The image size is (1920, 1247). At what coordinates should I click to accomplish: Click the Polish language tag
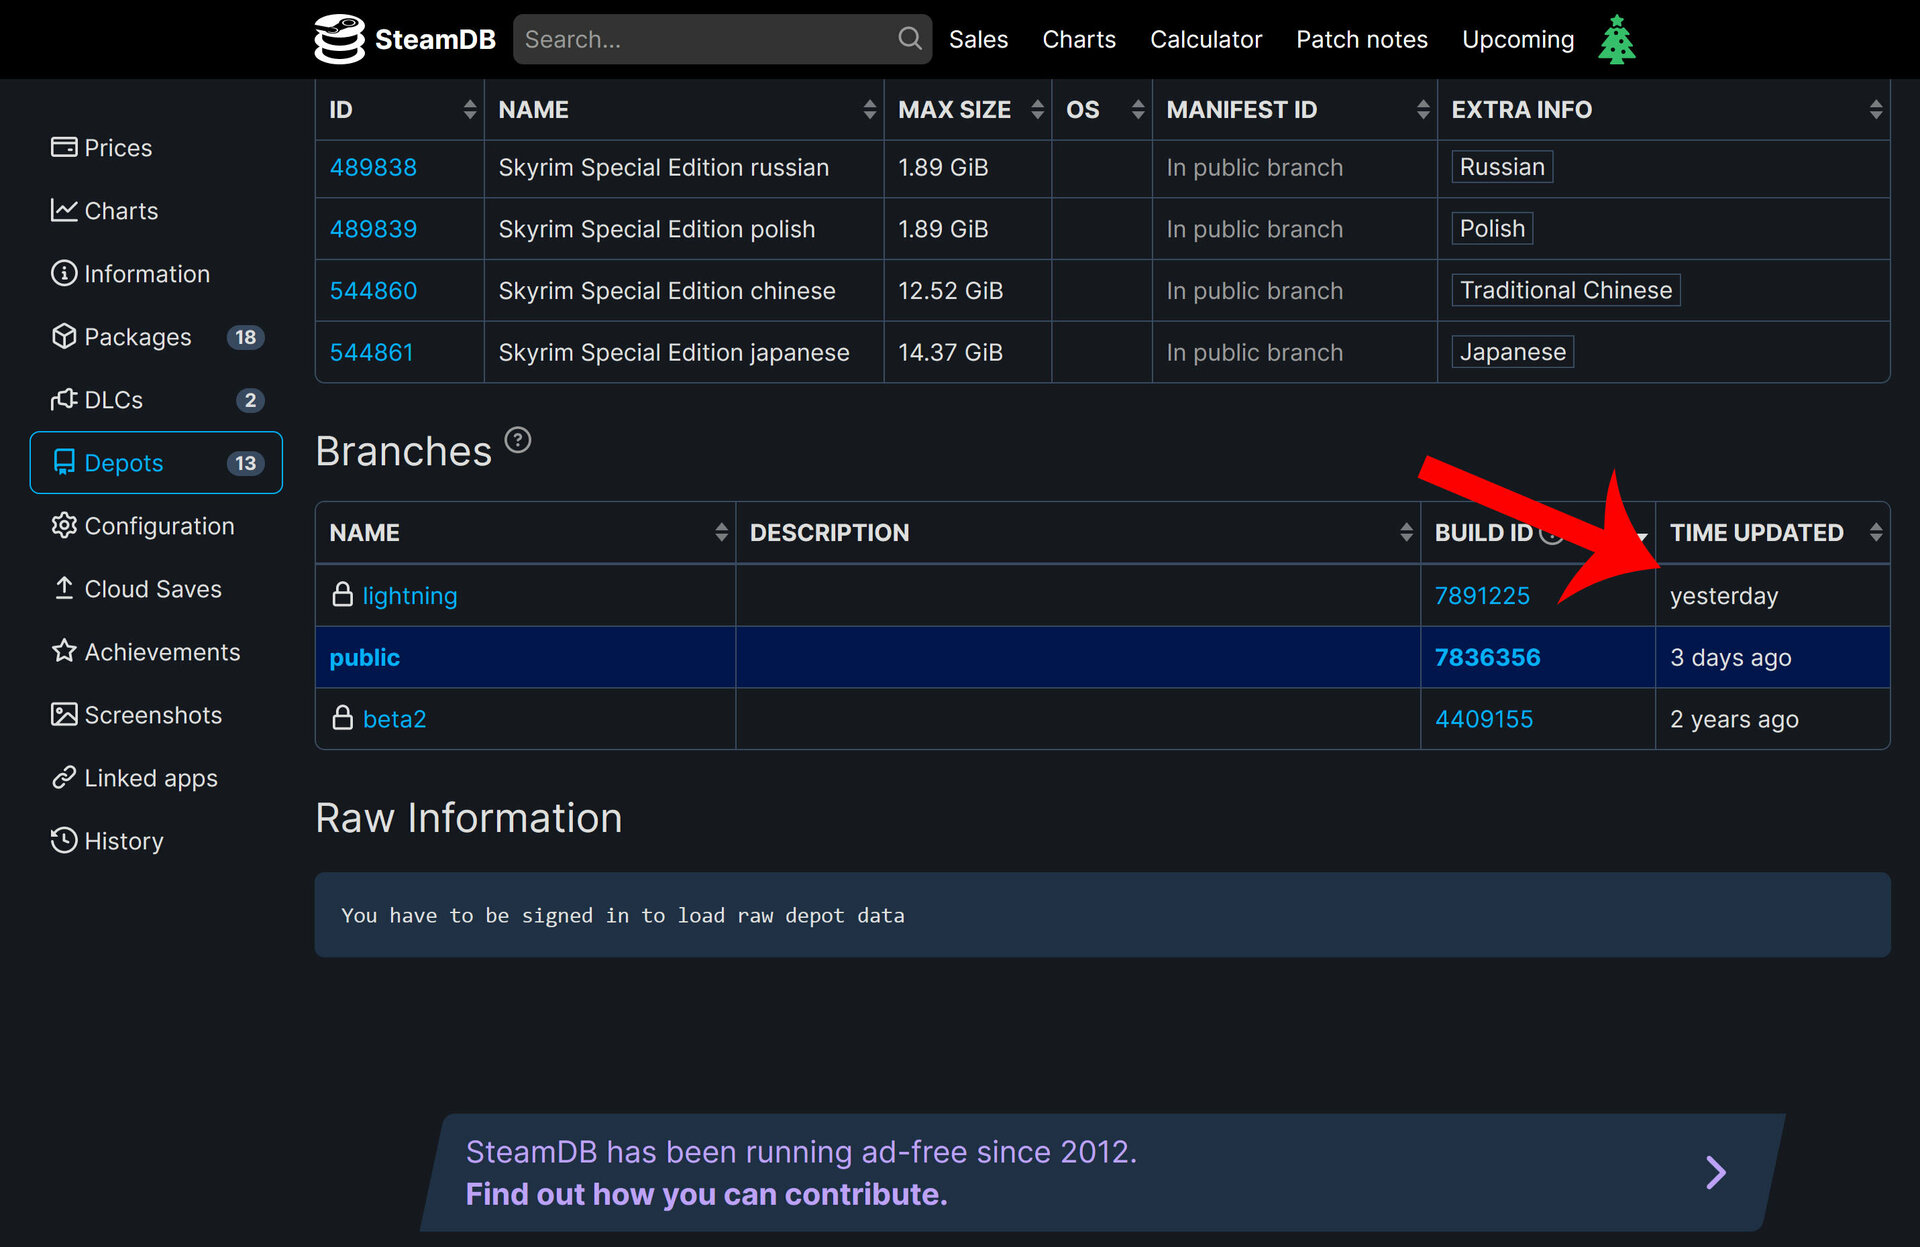[1492, 229]
